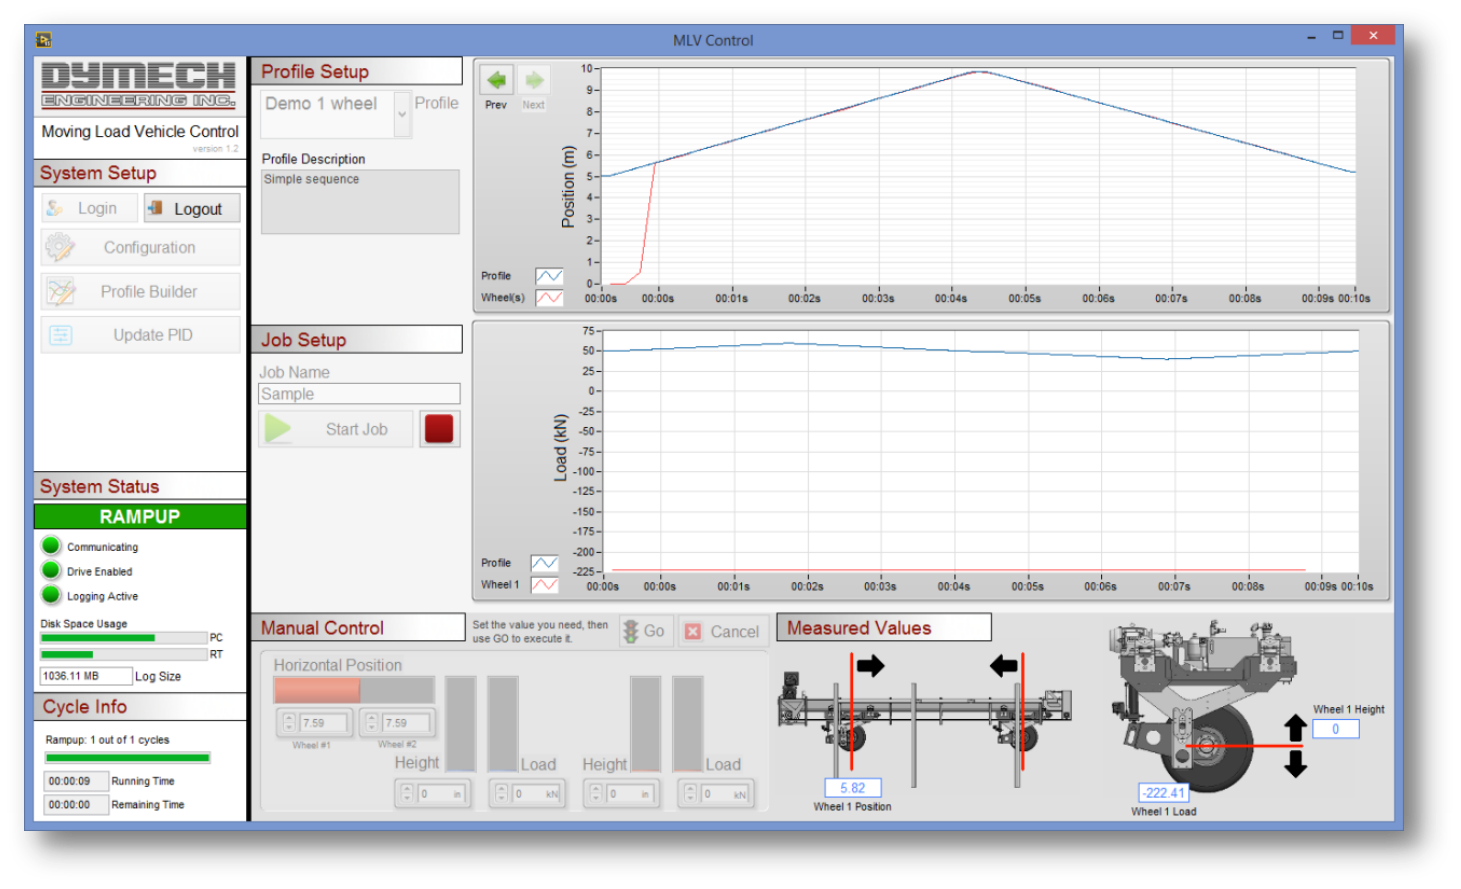
Task: Open Configuration via the gears icon
Action: [60, 246]
